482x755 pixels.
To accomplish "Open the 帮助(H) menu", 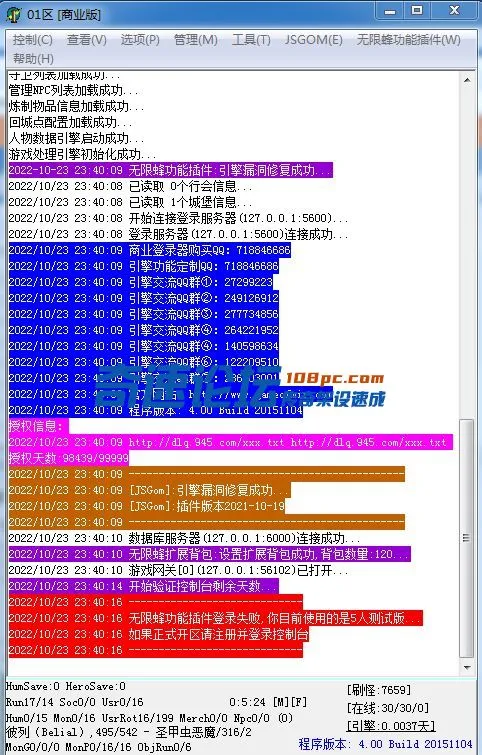I will (33, 58).
